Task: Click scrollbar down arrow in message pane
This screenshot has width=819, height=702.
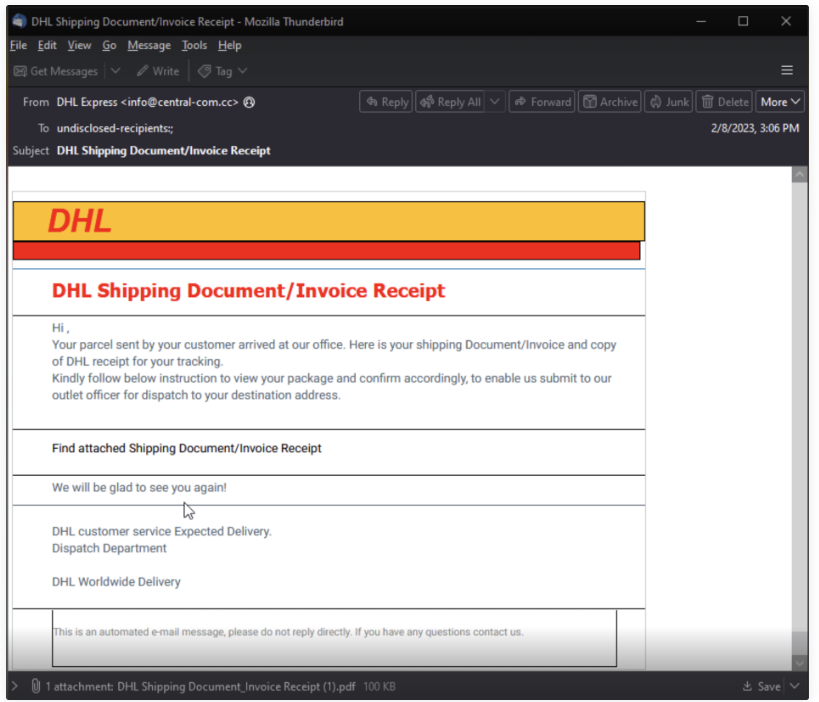Action: click(x=799, y=662)
